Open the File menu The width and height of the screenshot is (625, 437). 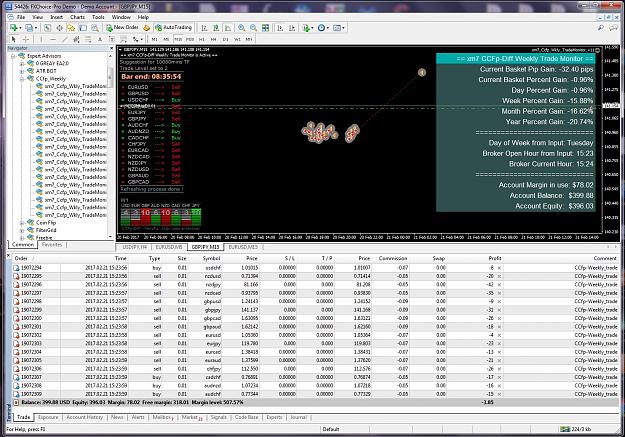[21, 17]
